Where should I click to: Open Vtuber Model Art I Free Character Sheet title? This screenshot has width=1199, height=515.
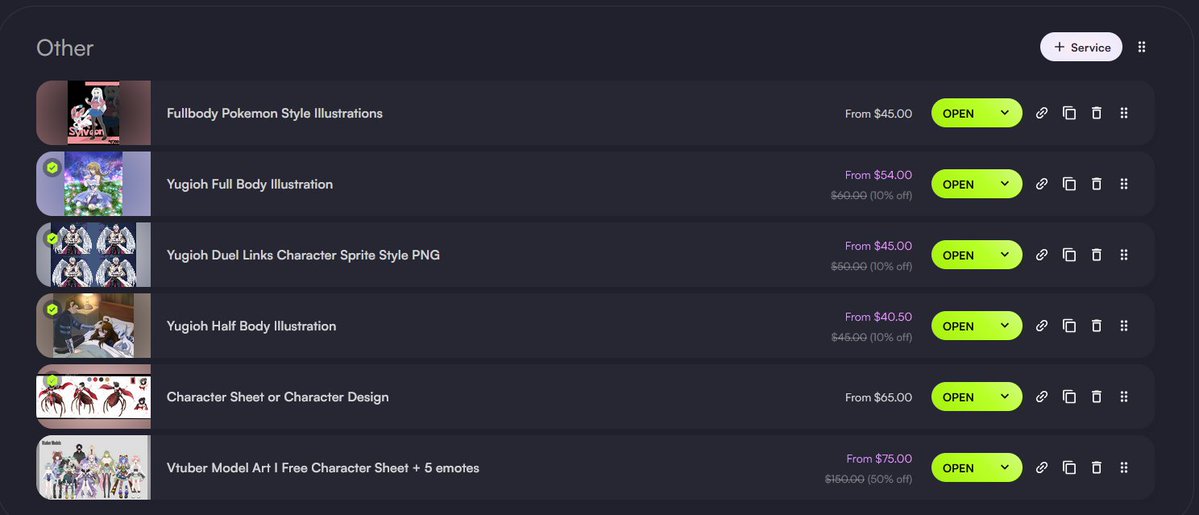point(323,468)
